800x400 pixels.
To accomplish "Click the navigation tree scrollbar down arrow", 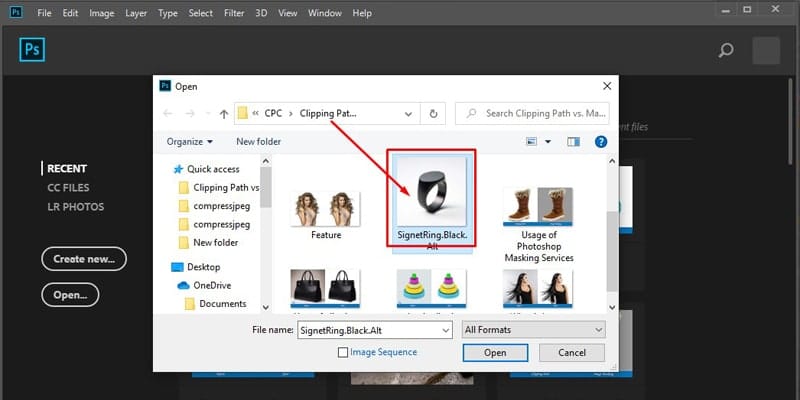I will pos(265,308).
